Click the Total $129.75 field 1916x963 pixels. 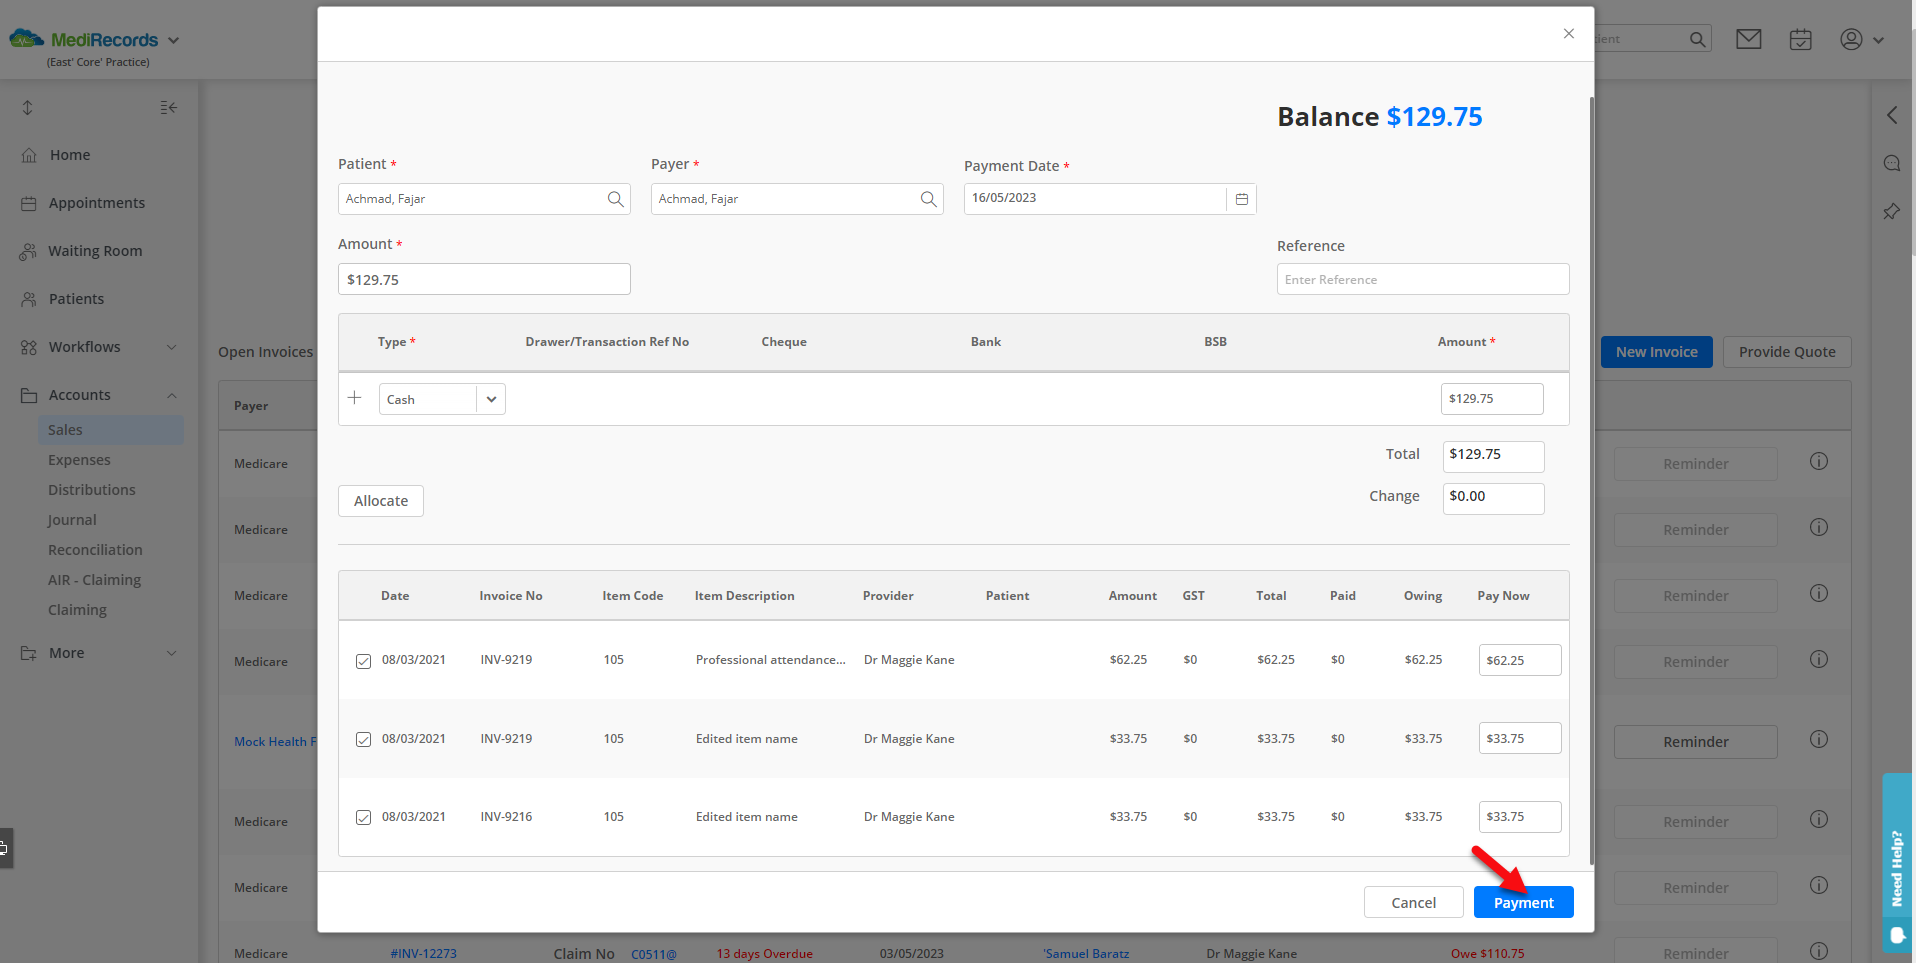[1493, 456]
